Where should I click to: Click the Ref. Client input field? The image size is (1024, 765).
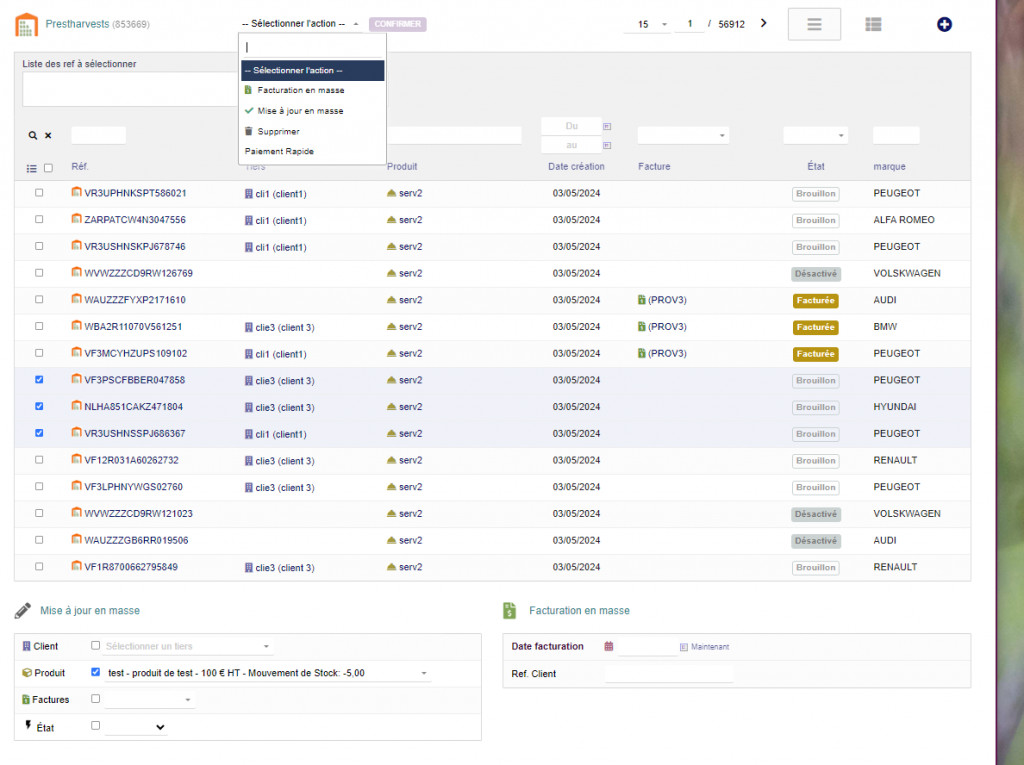pyautogui.click(x=668, y=674)
